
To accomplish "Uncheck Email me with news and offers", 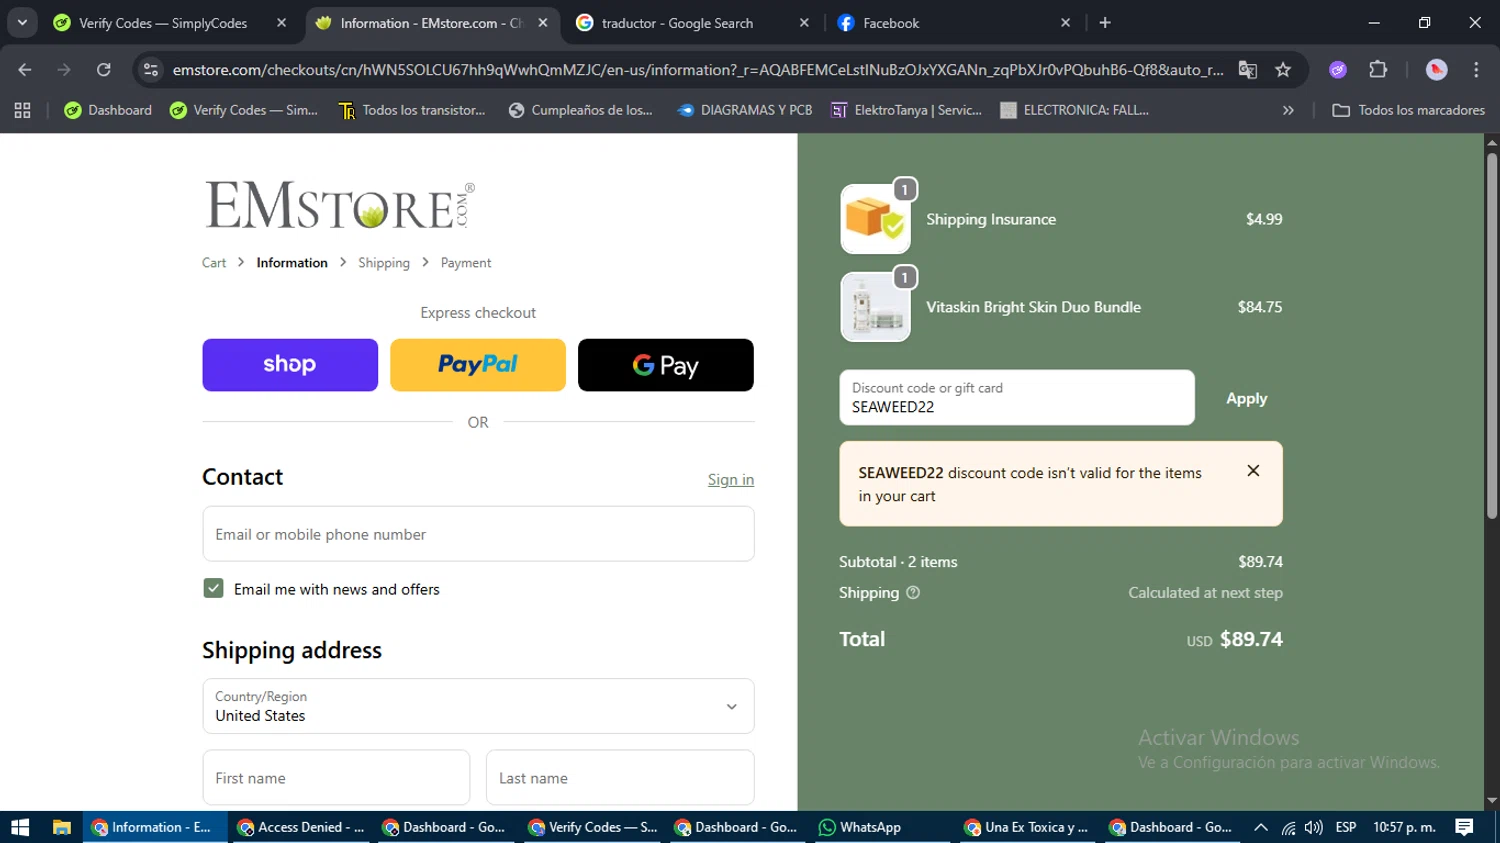I will [x=213, y=588].
